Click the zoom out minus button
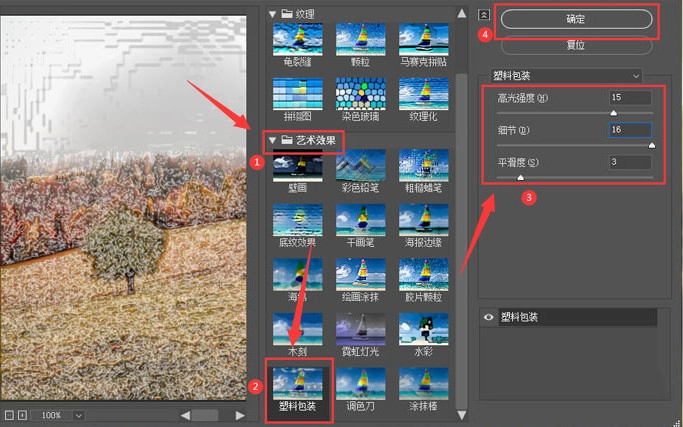This screenshot has width=683, height=427. [8, 415]
